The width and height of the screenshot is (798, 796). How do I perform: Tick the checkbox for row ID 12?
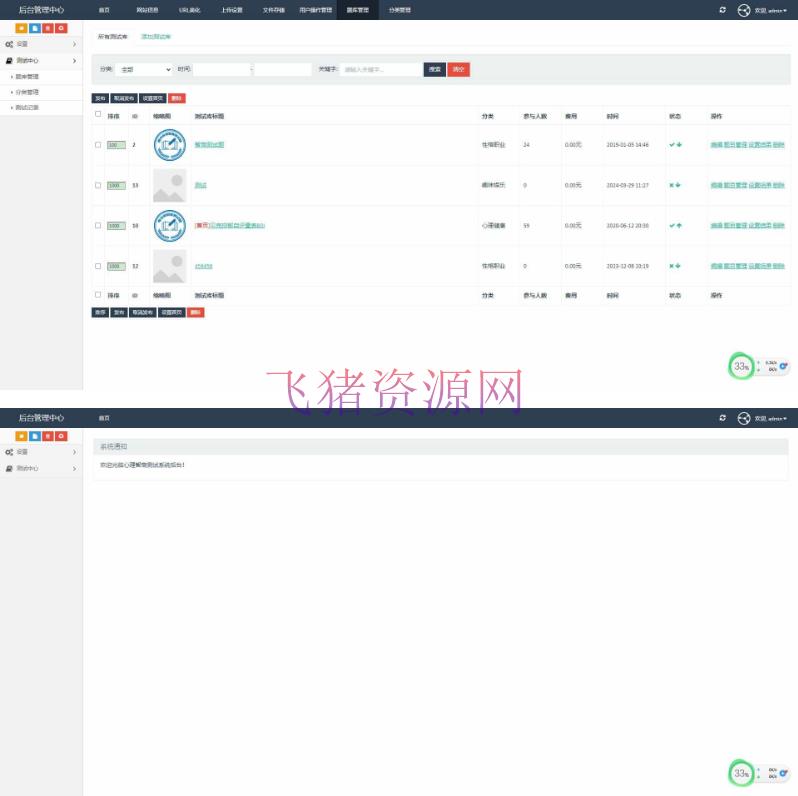click(x=98, y=266)
